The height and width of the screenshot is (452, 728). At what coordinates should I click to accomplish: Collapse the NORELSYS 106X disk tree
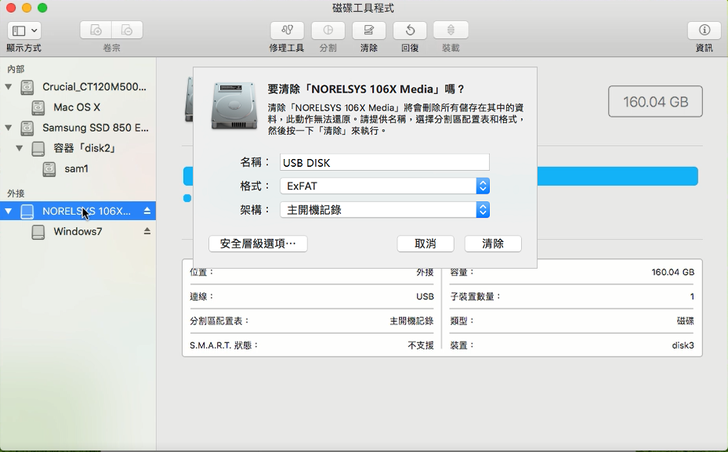(x=9, y=211)
